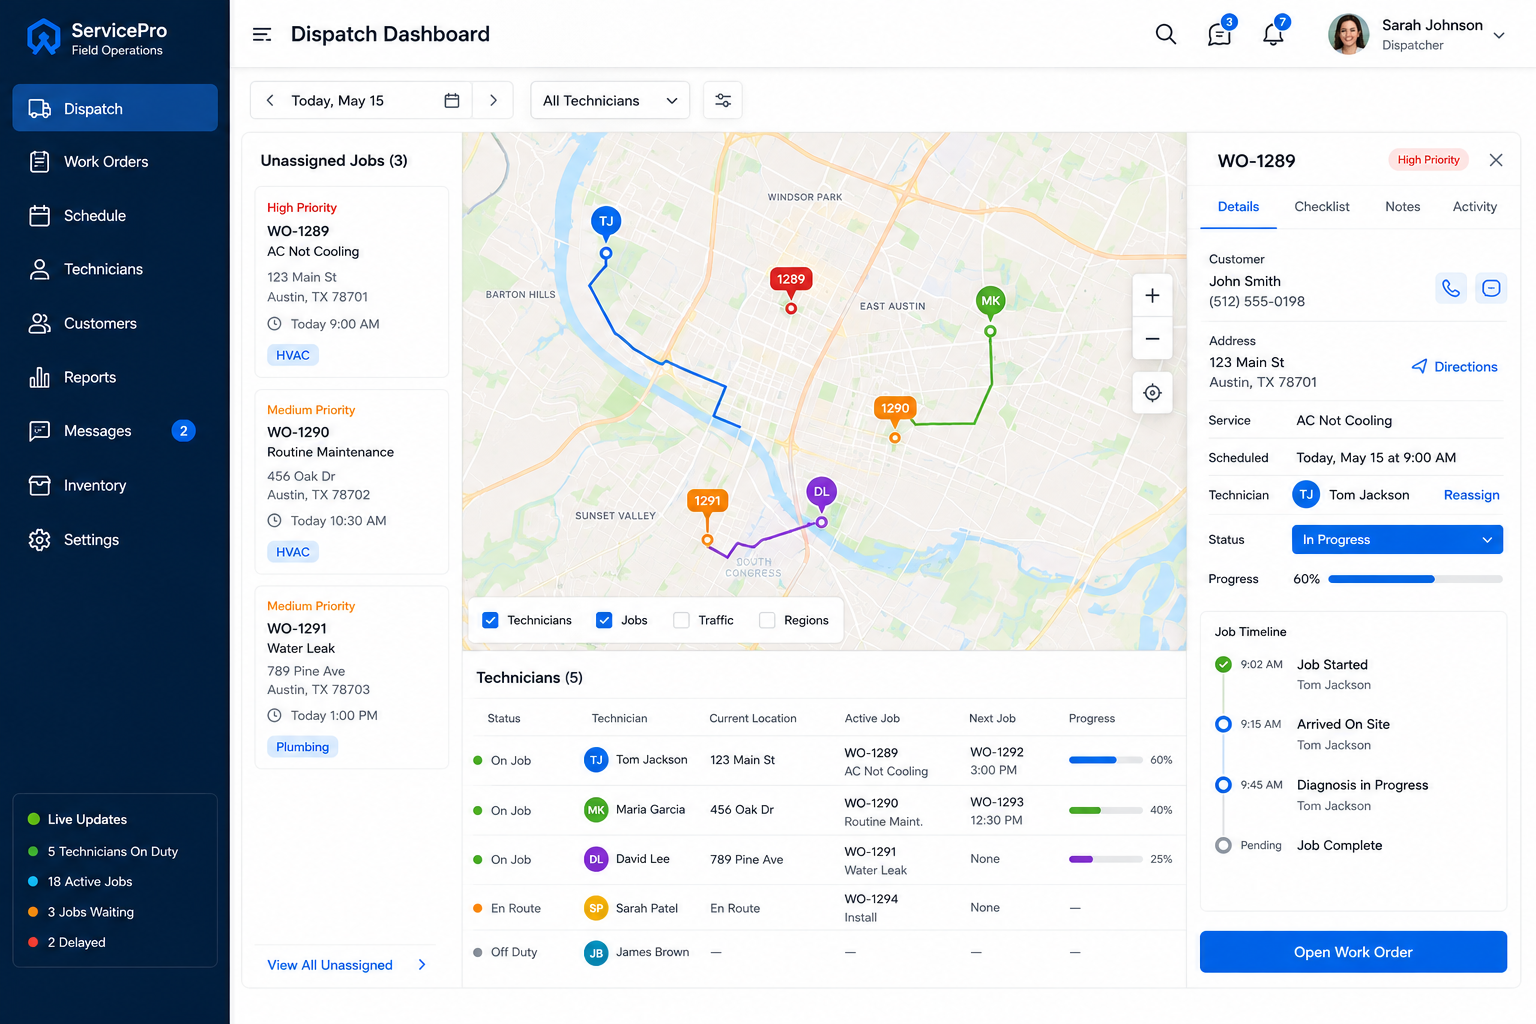Go to next day arrow
1536x1024 pixels.
point(493,100)
